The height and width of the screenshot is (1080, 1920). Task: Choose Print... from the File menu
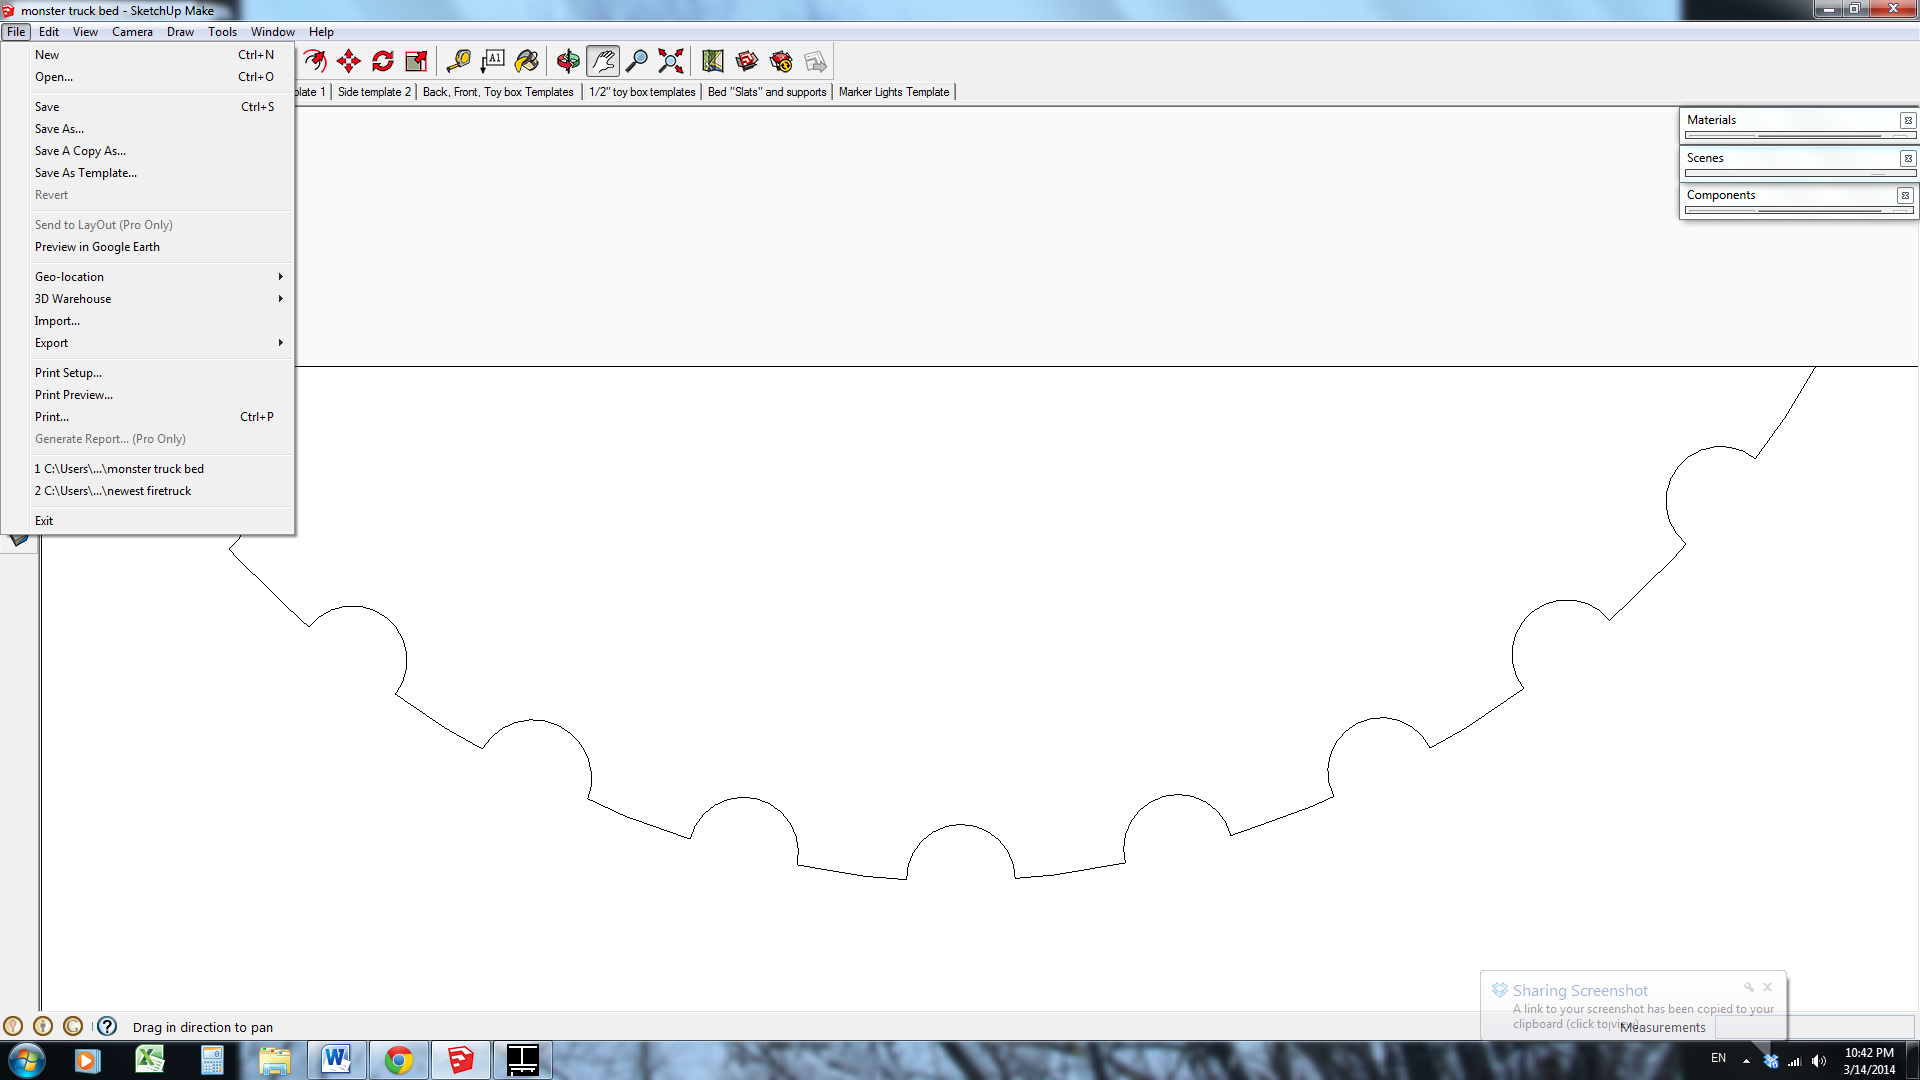tap(148, 417)
